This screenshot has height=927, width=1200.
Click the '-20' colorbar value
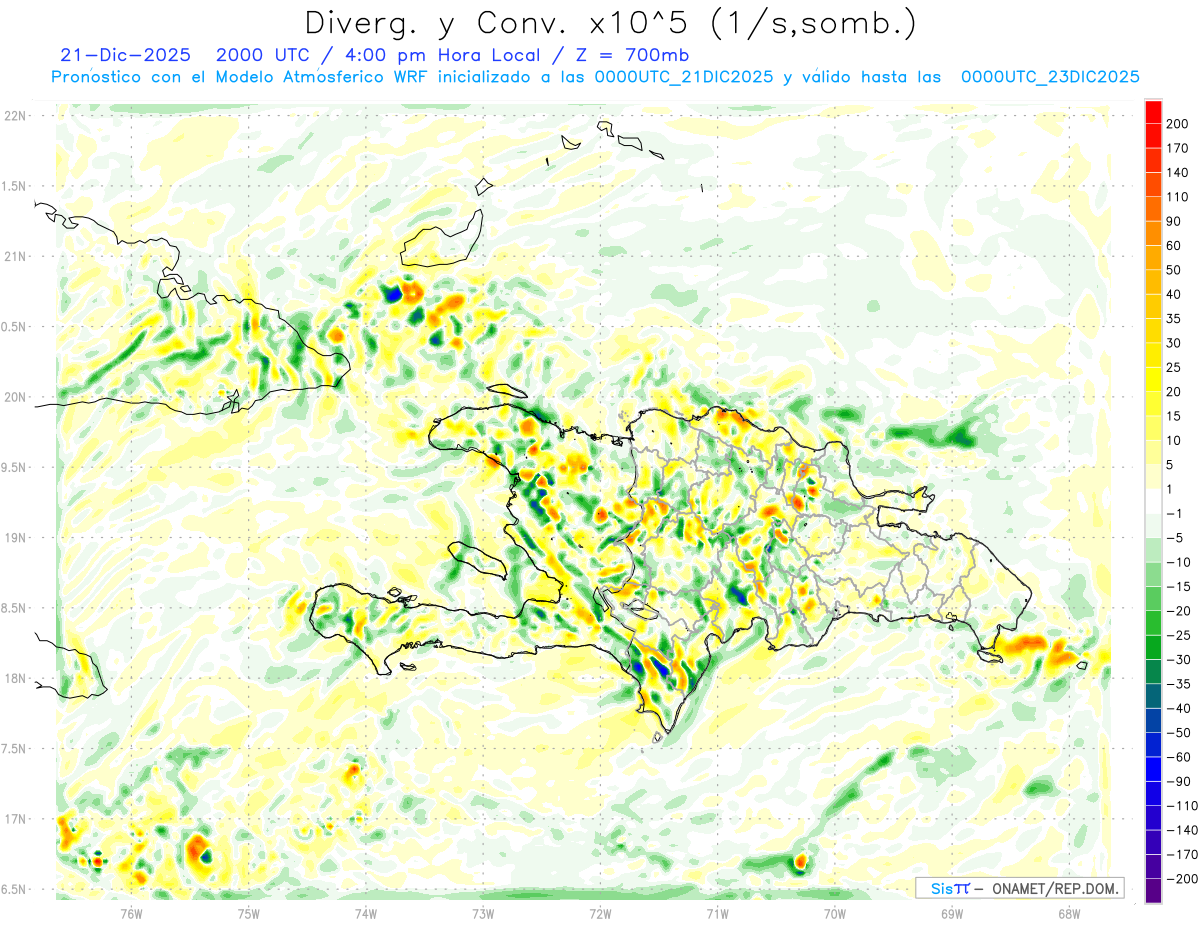1179,611
